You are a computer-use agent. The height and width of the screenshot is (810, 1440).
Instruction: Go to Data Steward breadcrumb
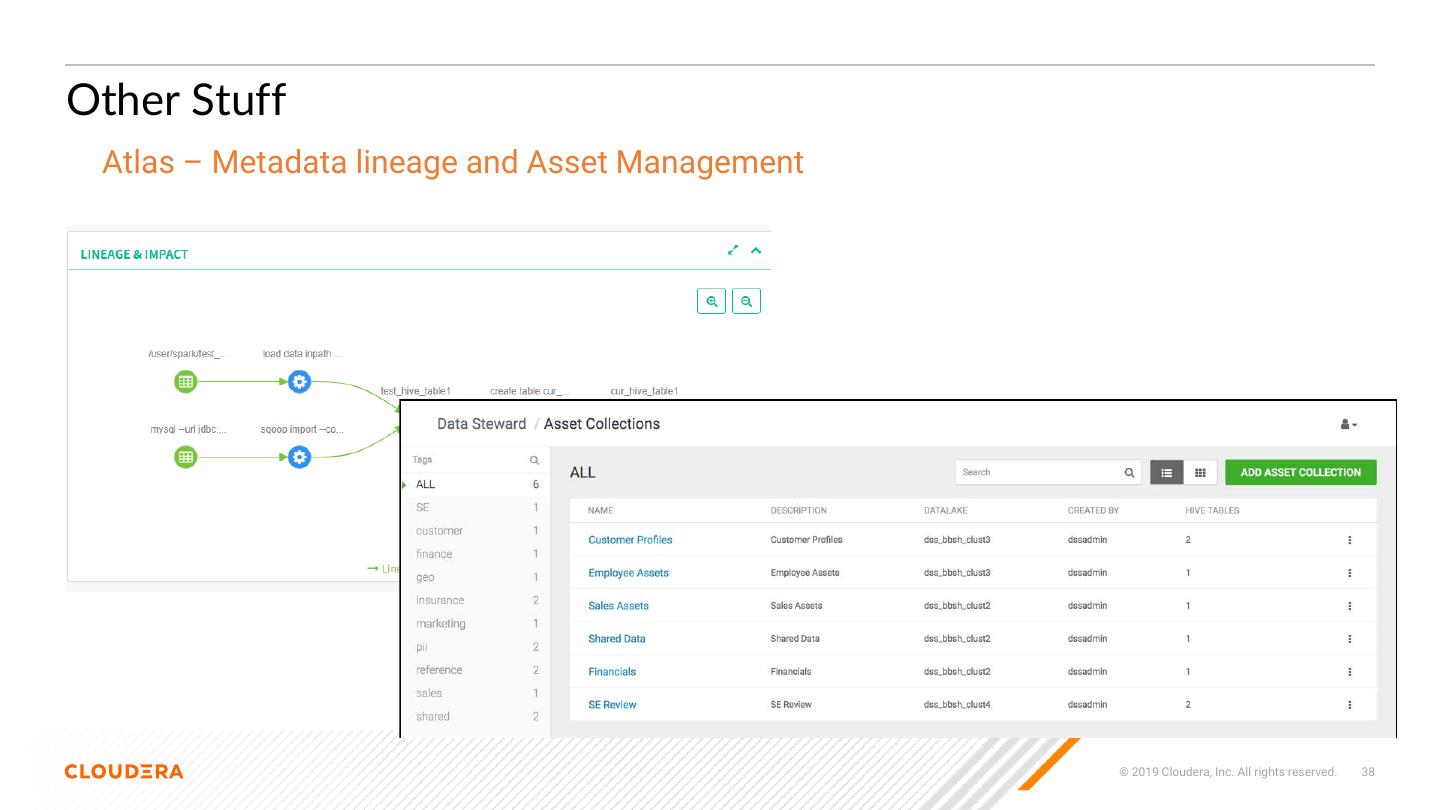tap(481, 424)
